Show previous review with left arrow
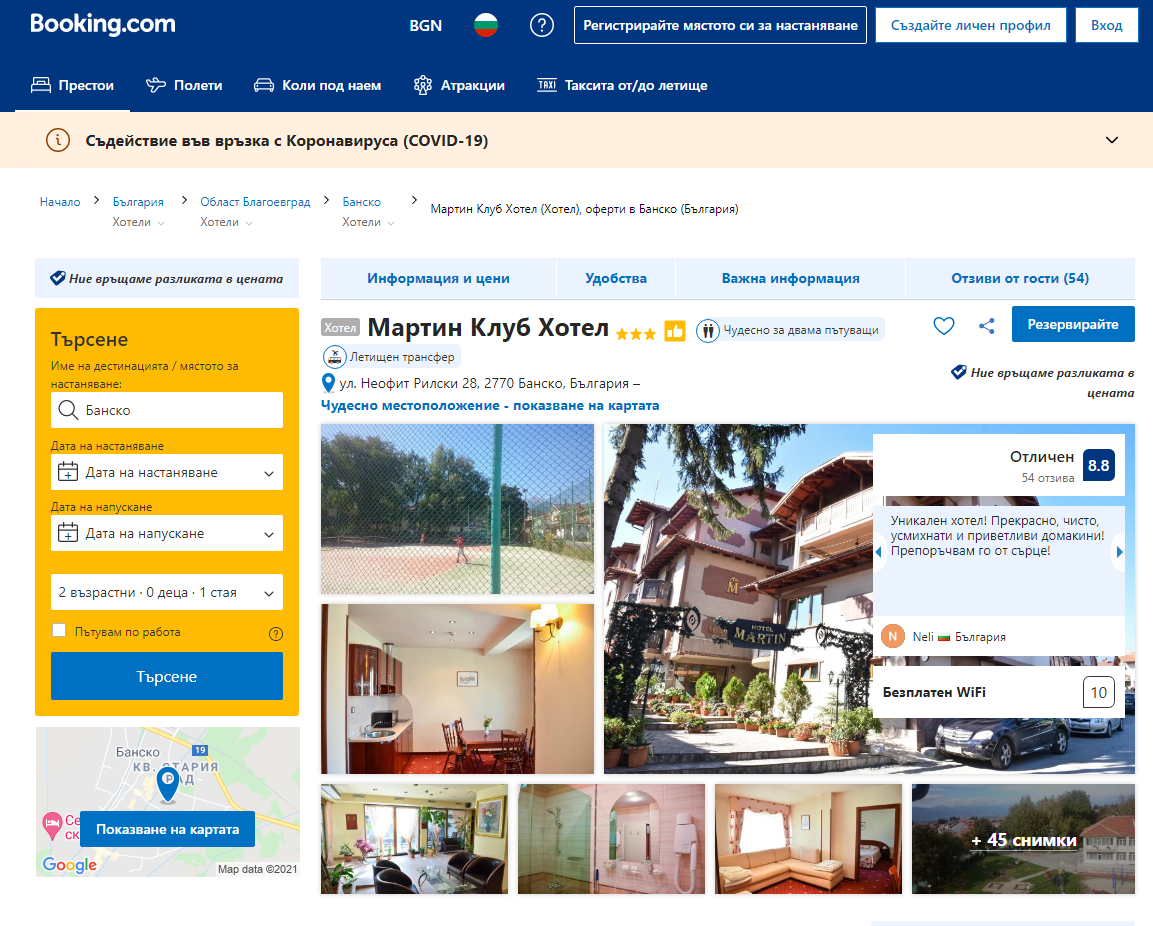The height and width of the screenshot is (926, 1153). [x=879, y=552]
